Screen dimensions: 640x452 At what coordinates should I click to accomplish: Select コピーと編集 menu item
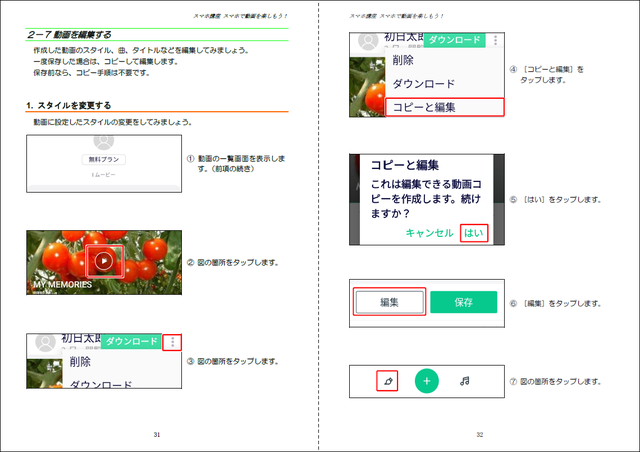444,107
